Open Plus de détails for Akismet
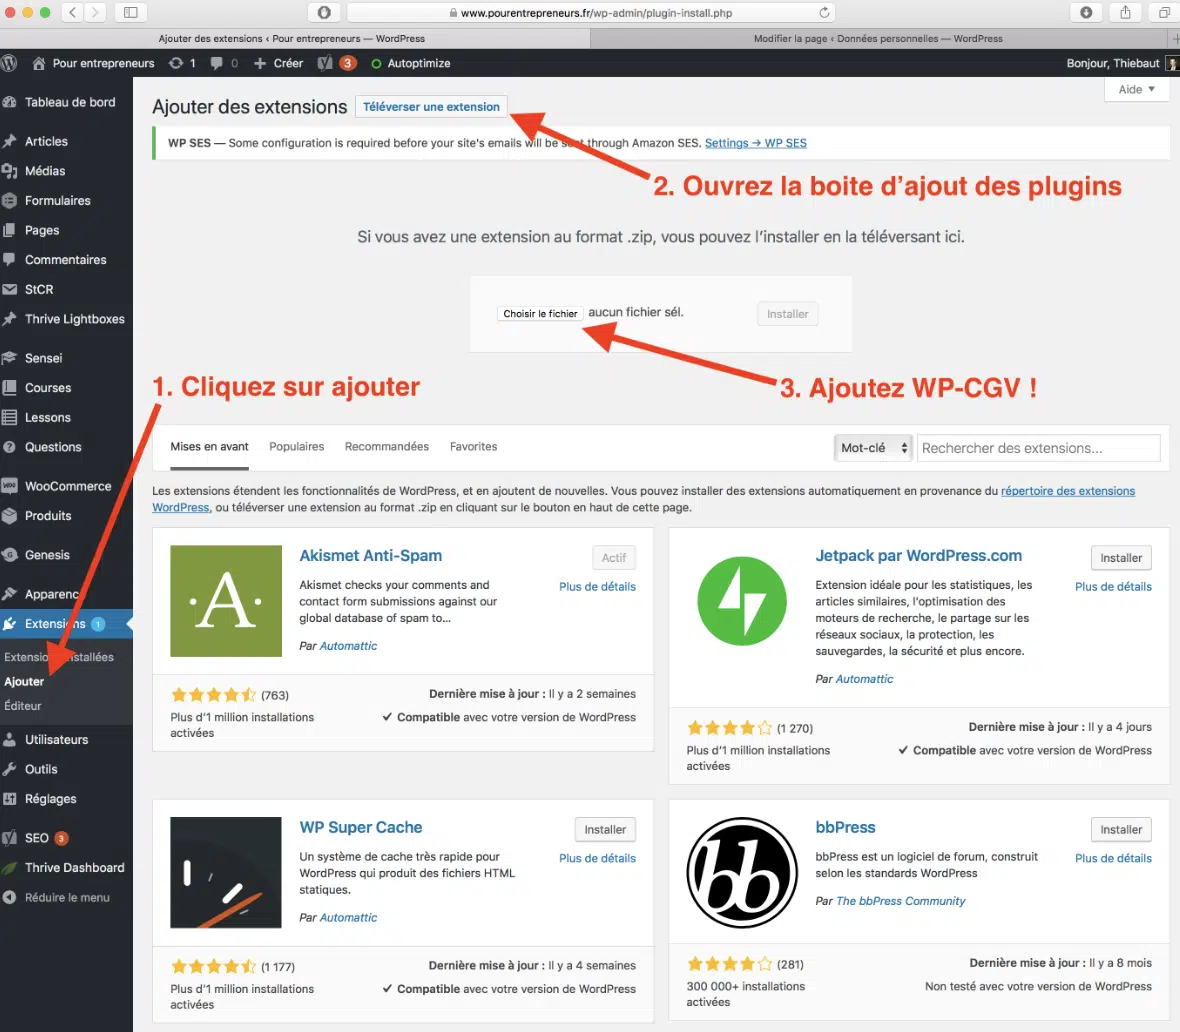The height and width of the screenshot is (1032, 1180). [597, 586]
